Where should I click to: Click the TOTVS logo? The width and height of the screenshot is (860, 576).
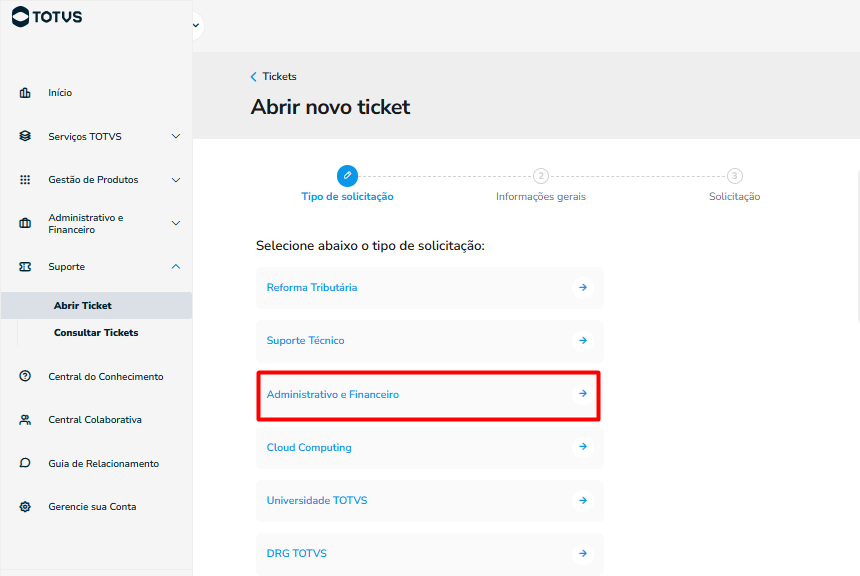[47, 16]
